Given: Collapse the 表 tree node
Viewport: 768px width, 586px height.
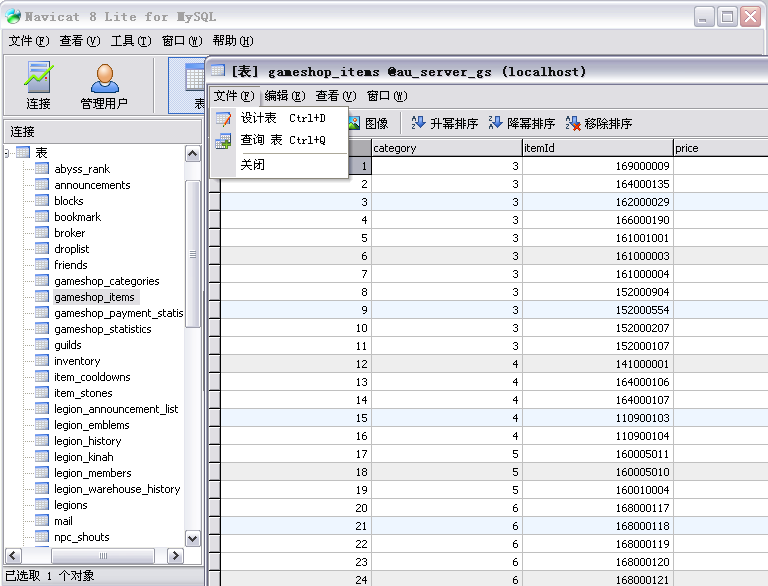Looking at the screenshot, I should point(7,153).
